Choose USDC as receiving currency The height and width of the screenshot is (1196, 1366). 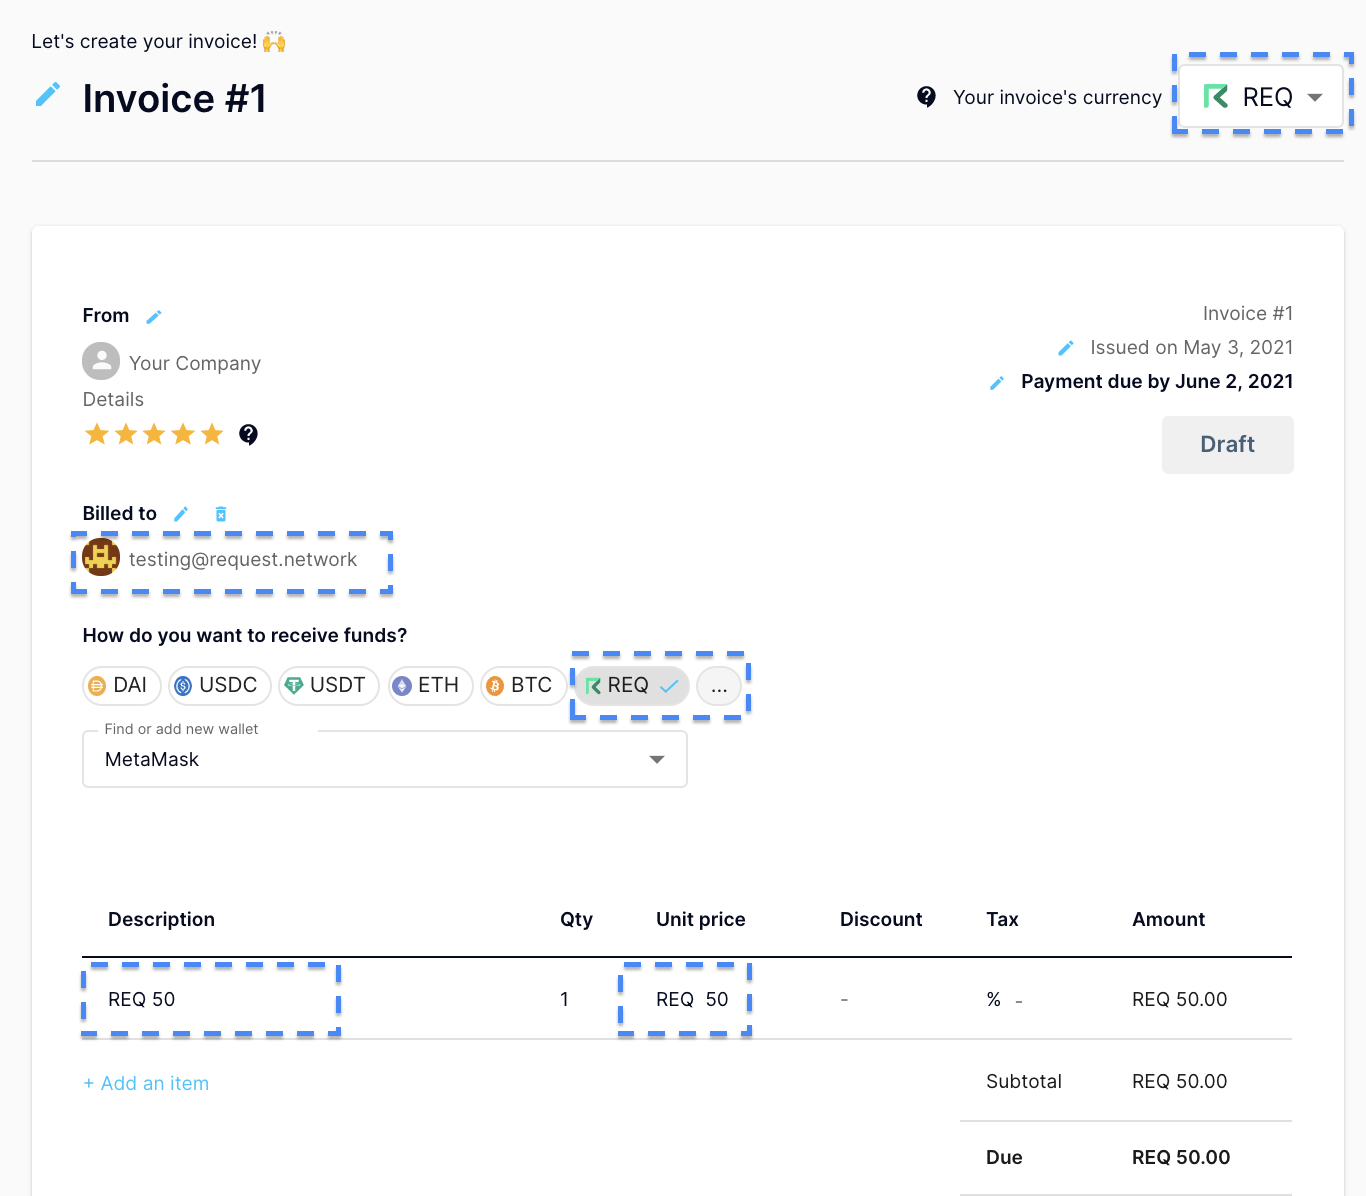(219, 685)
